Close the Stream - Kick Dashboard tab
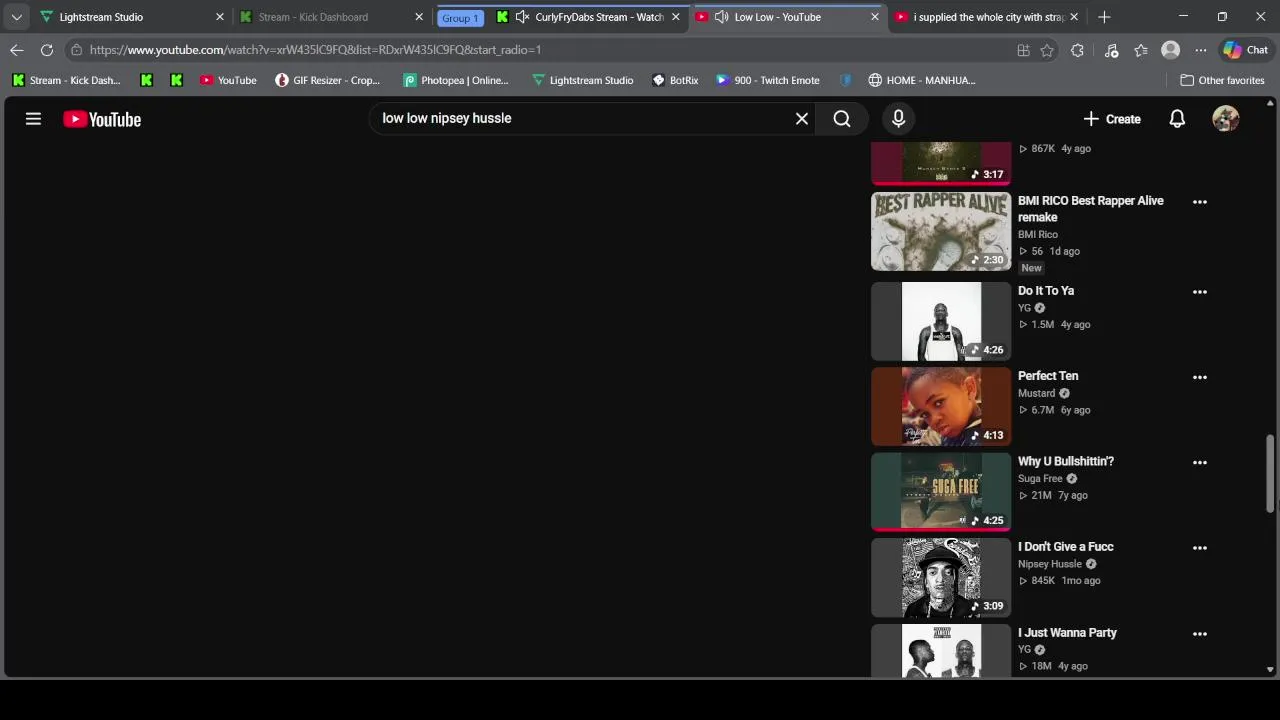1280x720 pixels. (x=419, y=17)
